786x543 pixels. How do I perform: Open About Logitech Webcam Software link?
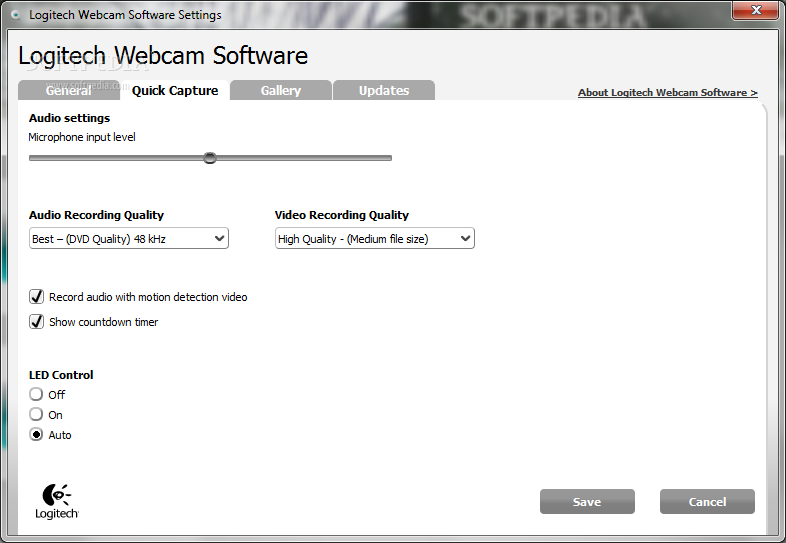tap(668, 93)
